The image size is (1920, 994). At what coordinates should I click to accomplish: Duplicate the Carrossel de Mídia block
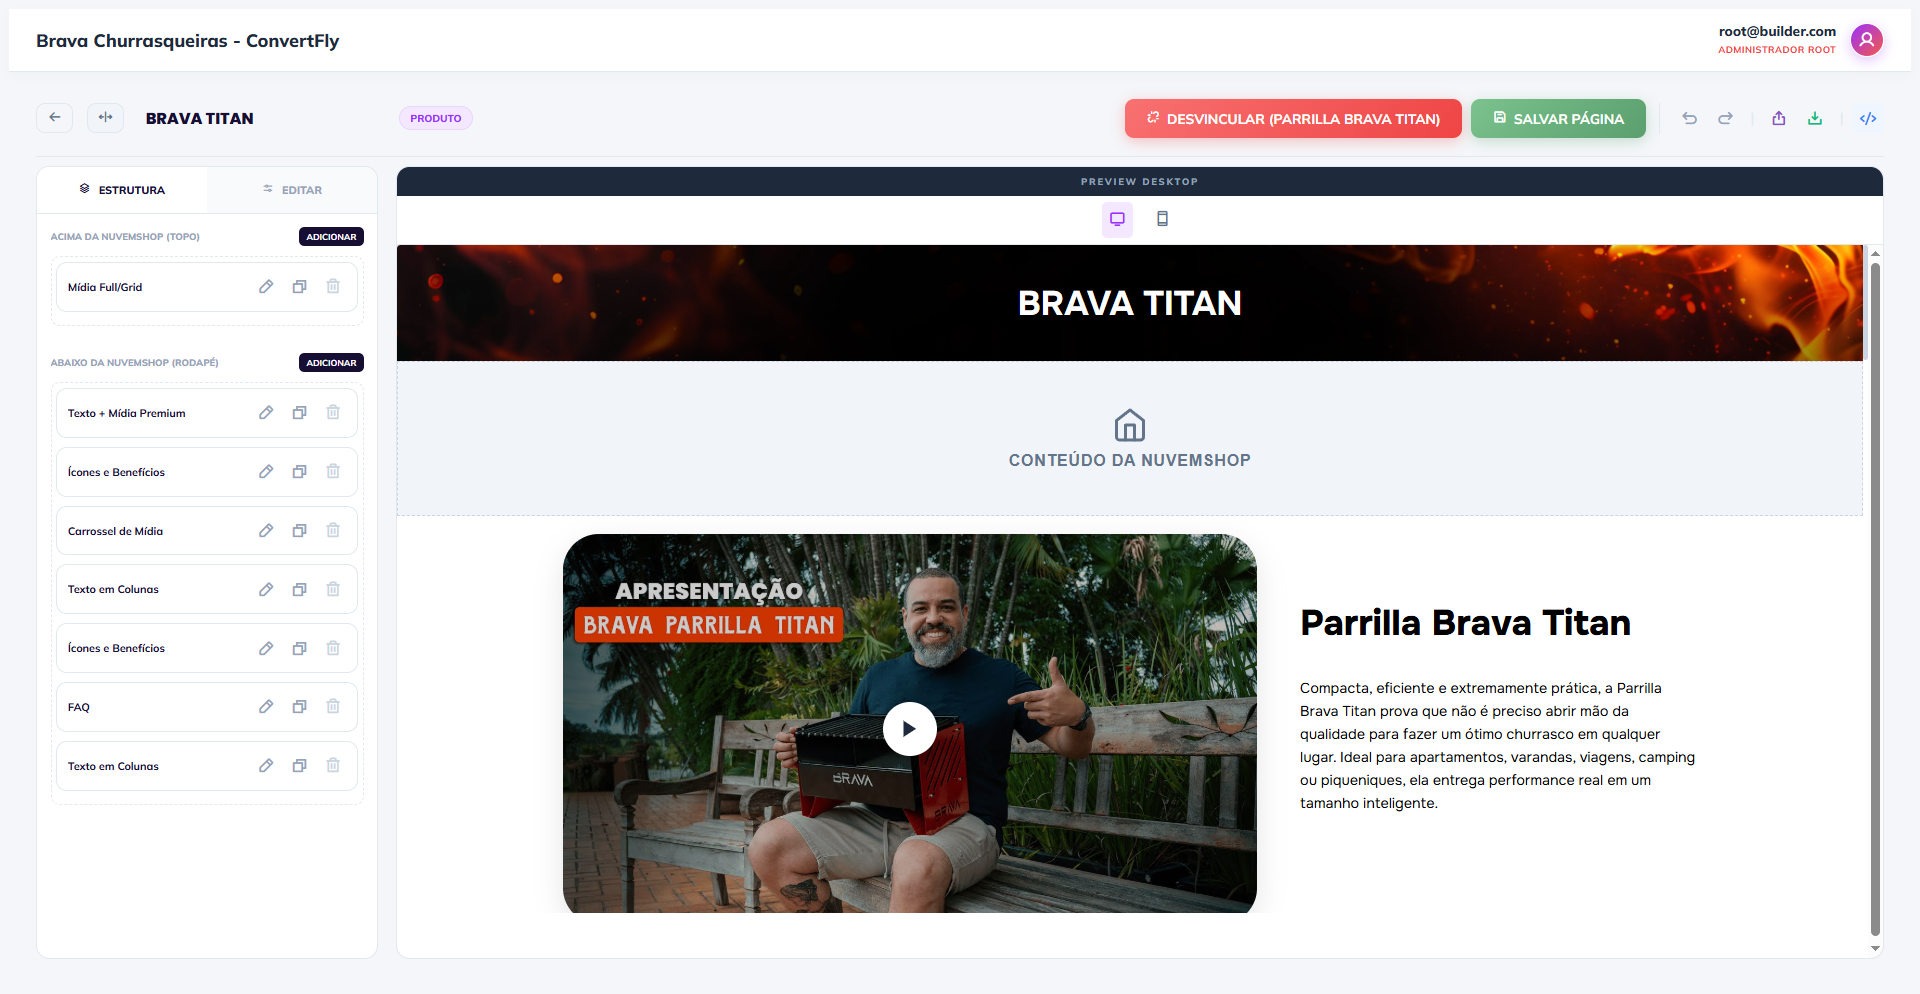[299, 531]
